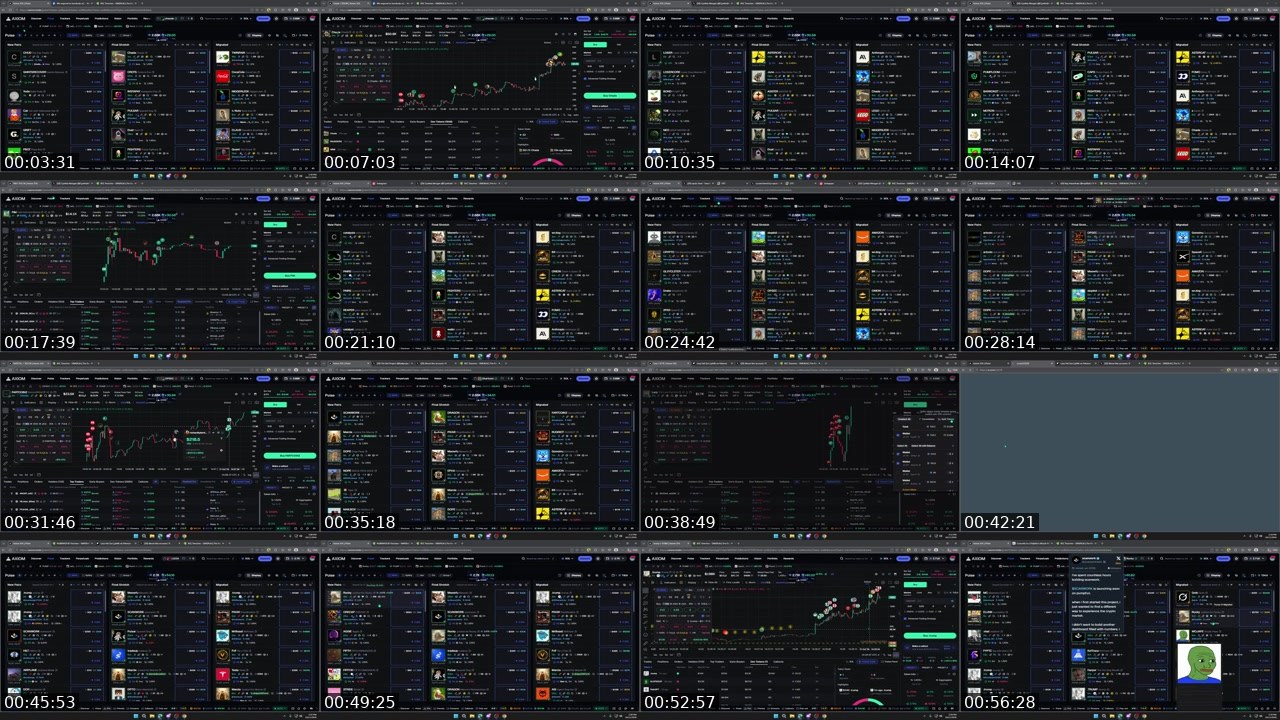View the frame stamped 00:45:53
1280x720 pixels.
160,630
